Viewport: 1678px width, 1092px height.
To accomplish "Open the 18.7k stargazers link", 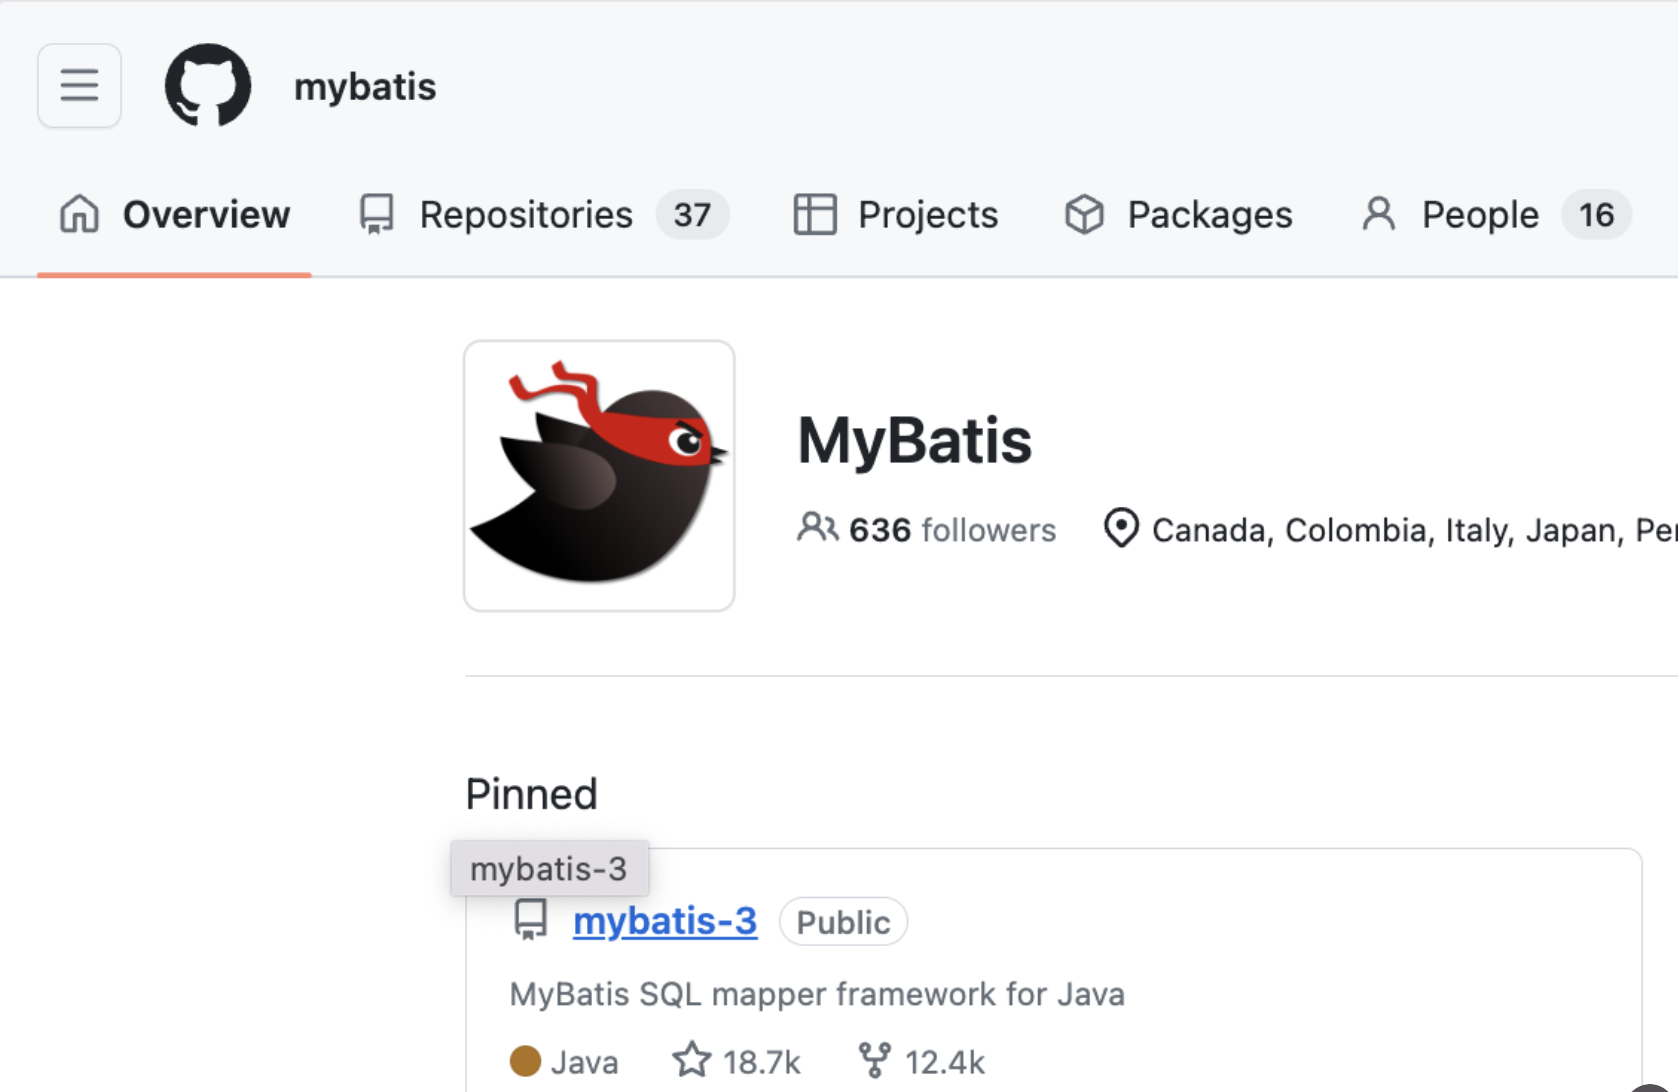I will coord(737,1061).
